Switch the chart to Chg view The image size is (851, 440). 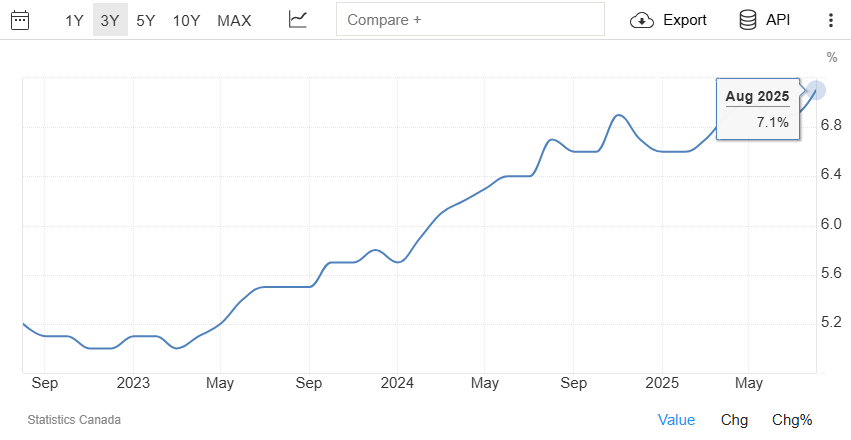pos(734,420)
